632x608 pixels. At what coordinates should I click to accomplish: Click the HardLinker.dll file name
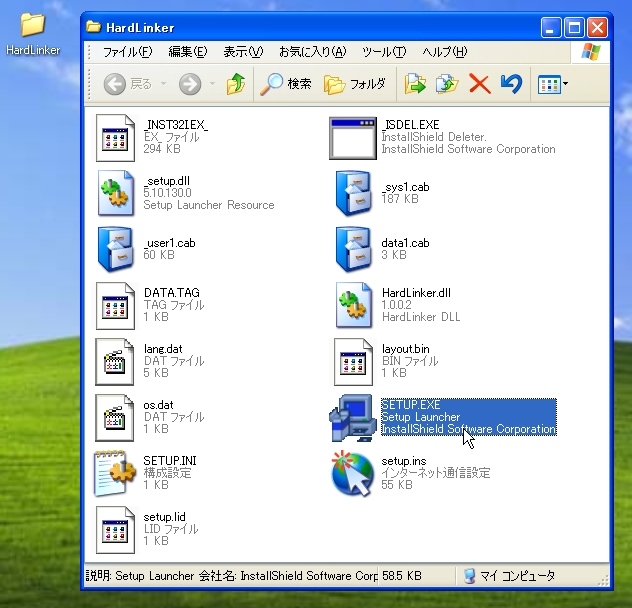(416, 293)
